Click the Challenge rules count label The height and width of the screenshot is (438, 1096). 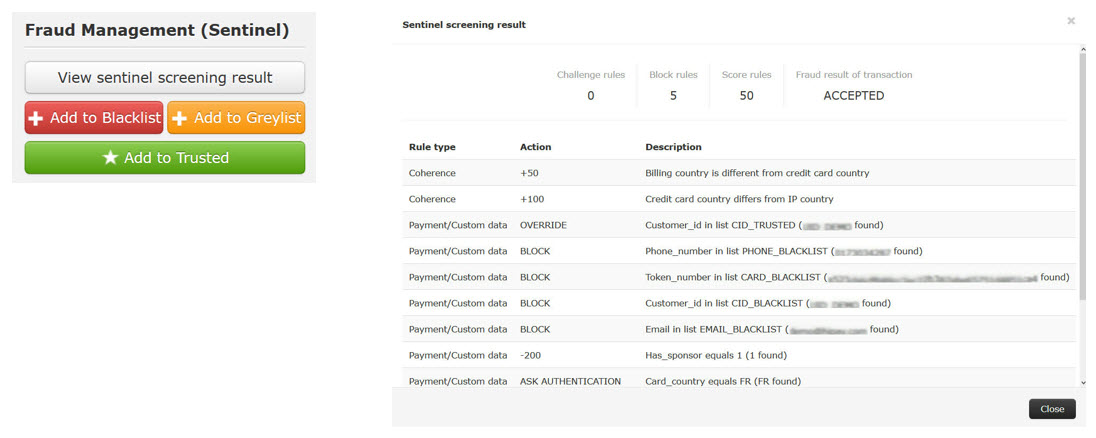pos(591,75)
